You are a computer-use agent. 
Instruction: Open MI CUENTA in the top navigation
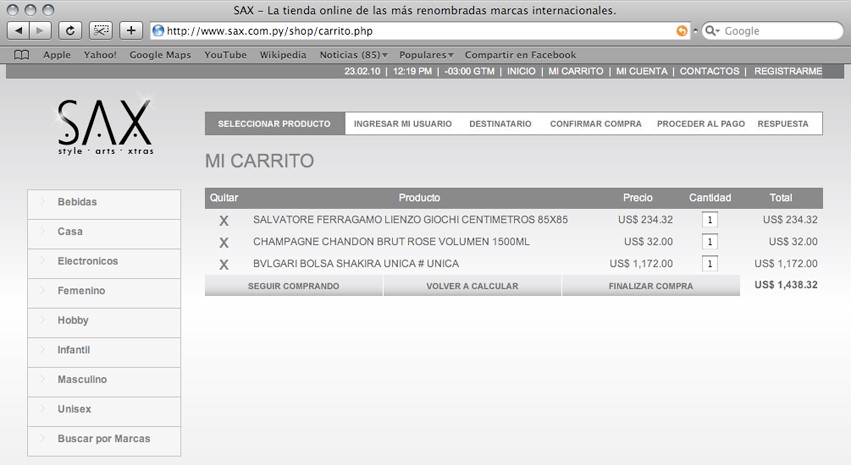[x=642, y=71]
